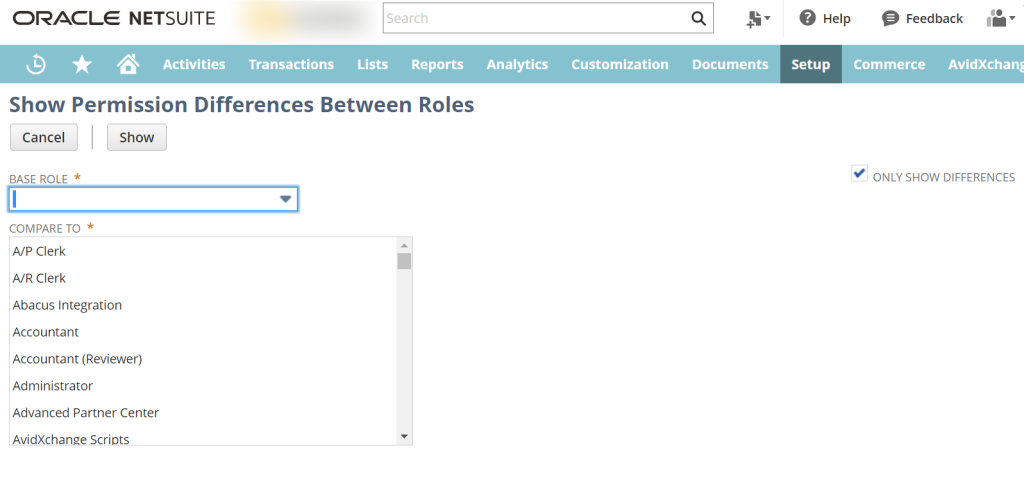The width and height of the screenshot is (1024, 498).
Task: Open the Transactions menu
Action: (x=291, y=64)
